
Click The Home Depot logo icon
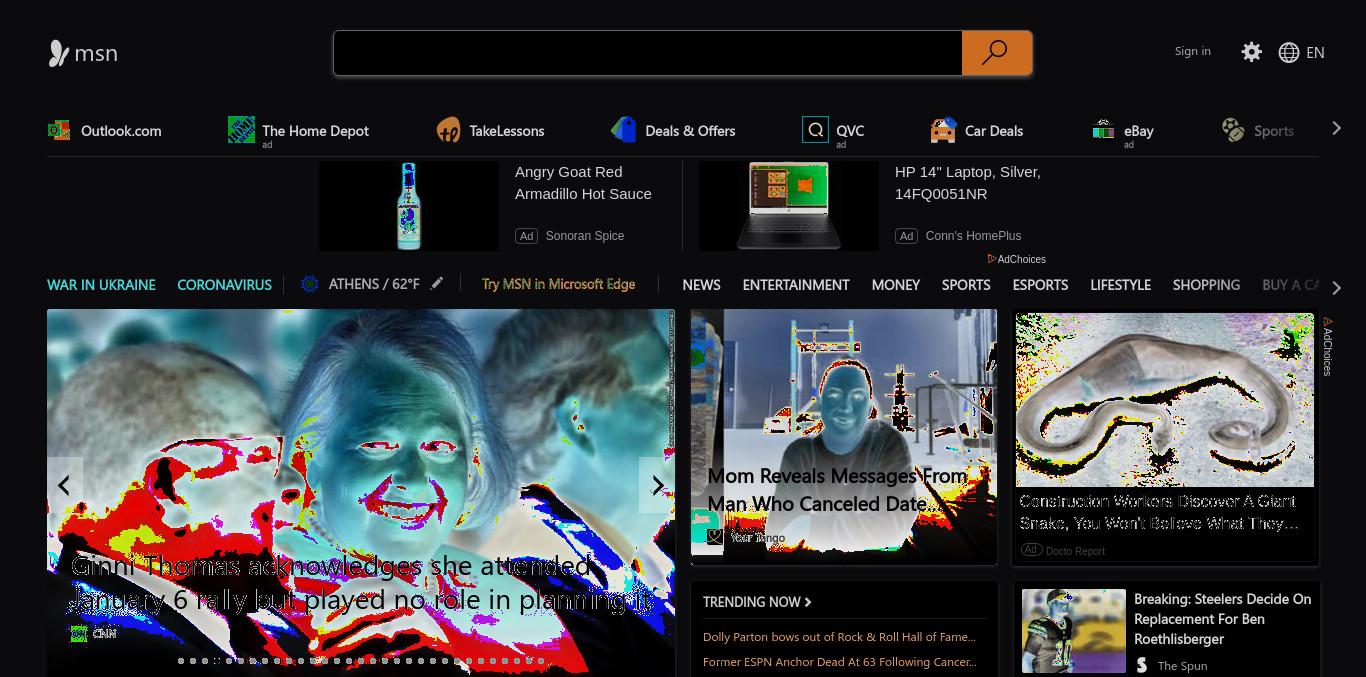(241, 129)
